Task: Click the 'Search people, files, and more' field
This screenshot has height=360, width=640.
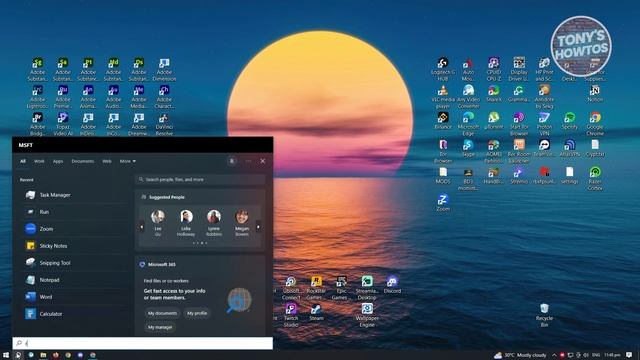Action: [200, 180]
